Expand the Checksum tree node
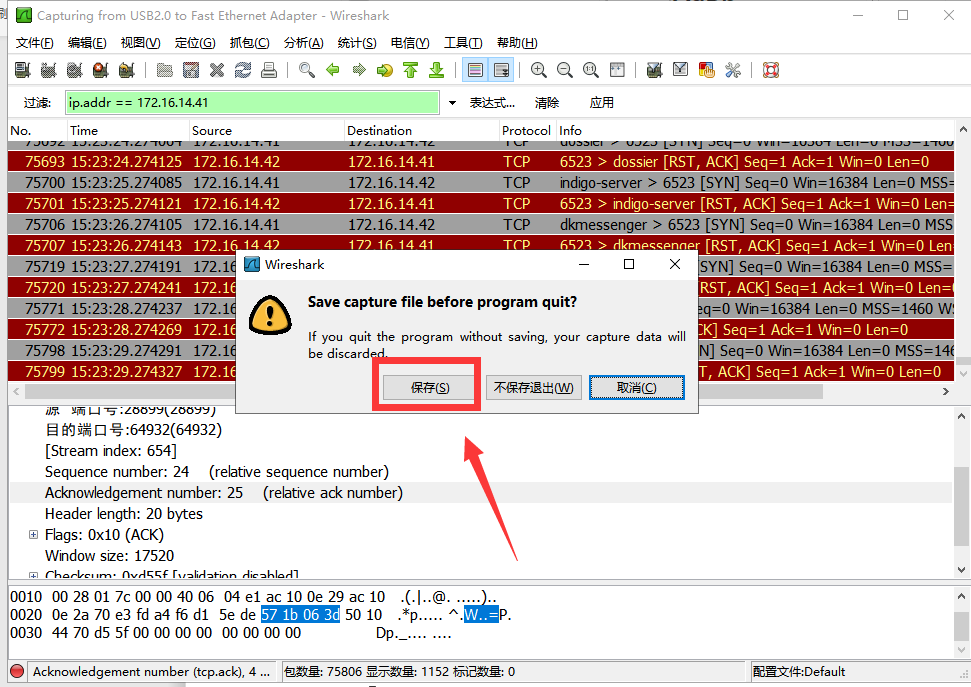Viewport: 971px width, 687px height. point(33,575)
